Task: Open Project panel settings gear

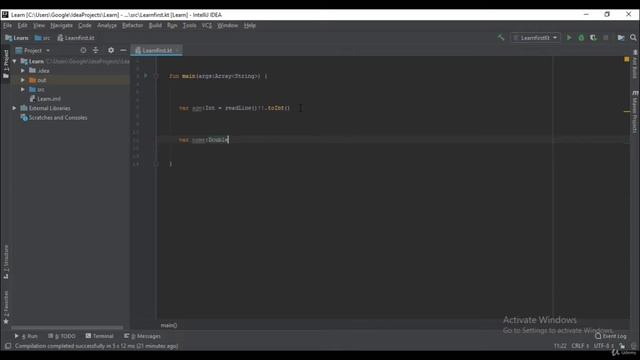Action: 111,50
